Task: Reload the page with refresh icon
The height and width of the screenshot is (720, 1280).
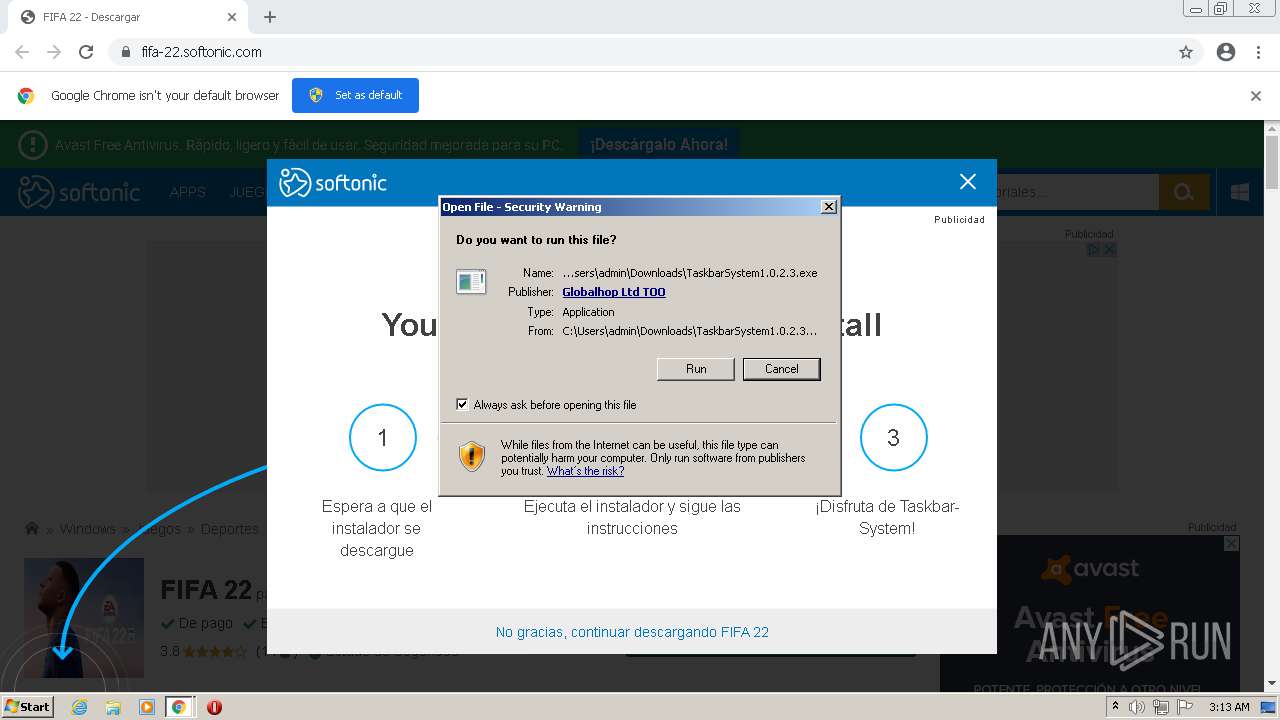Action: (86, 52)
